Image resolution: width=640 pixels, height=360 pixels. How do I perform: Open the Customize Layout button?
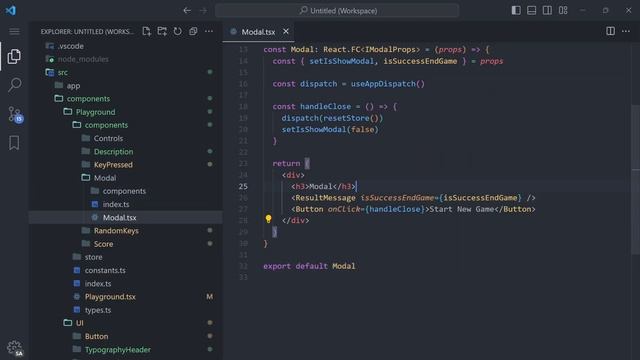tap(563, 10)
